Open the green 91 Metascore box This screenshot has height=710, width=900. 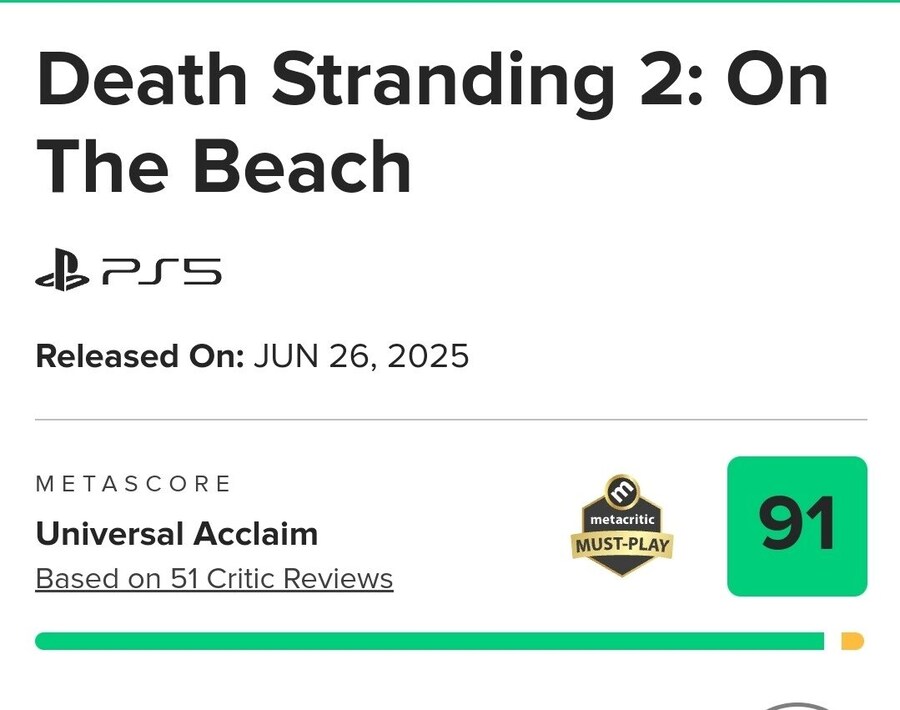tap(797, 526)
